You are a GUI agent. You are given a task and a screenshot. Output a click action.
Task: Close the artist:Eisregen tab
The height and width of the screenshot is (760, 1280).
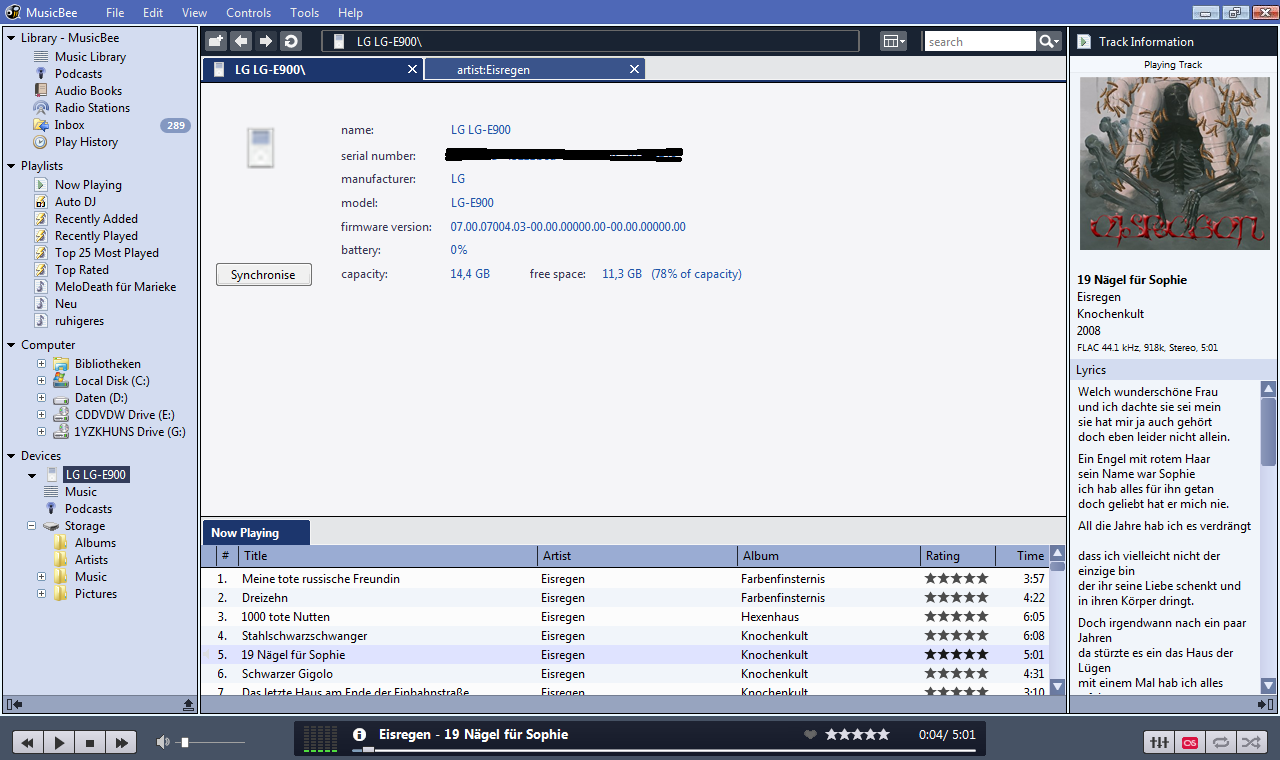[634, 69]
